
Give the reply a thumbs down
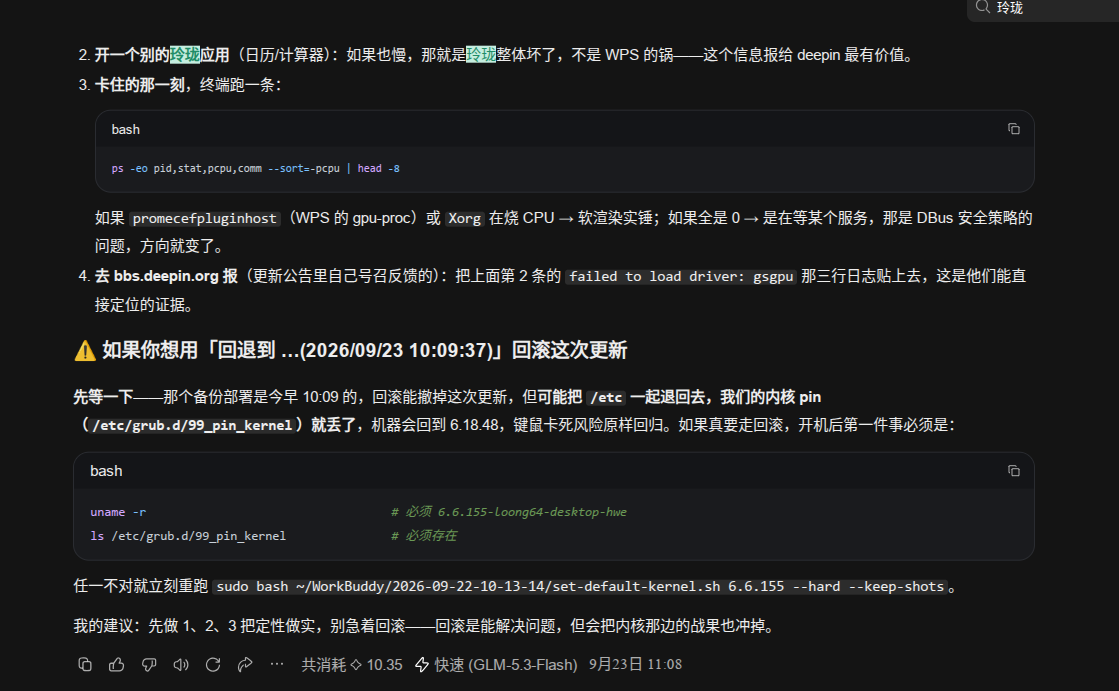coord(148,665)
